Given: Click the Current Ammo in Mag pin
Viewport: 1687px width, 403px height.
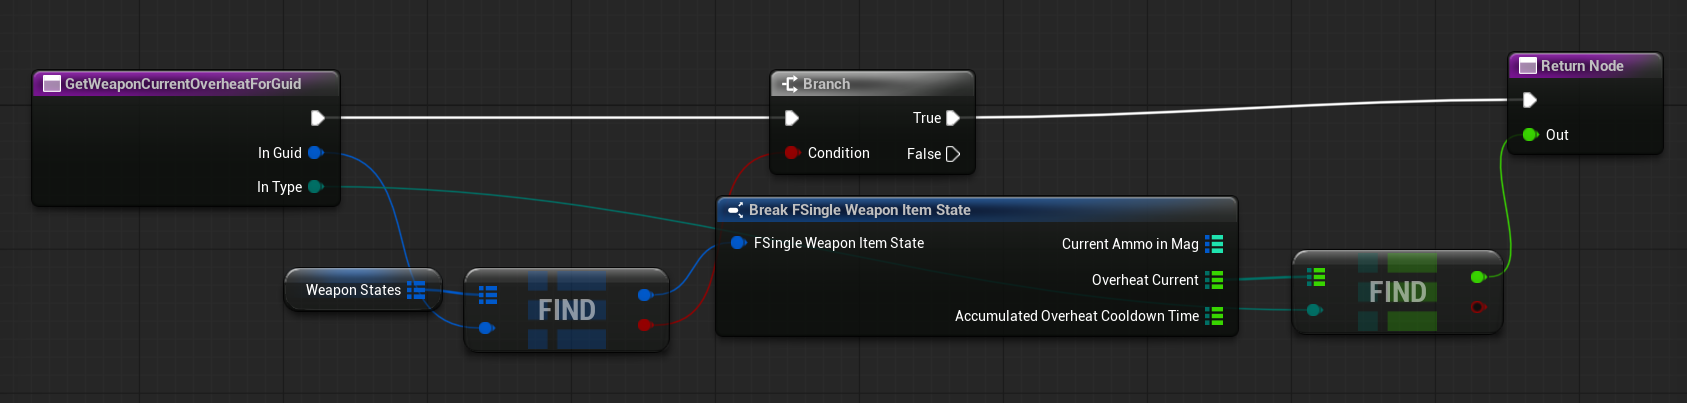Looking at the screenshot, I should (1215, 244).
